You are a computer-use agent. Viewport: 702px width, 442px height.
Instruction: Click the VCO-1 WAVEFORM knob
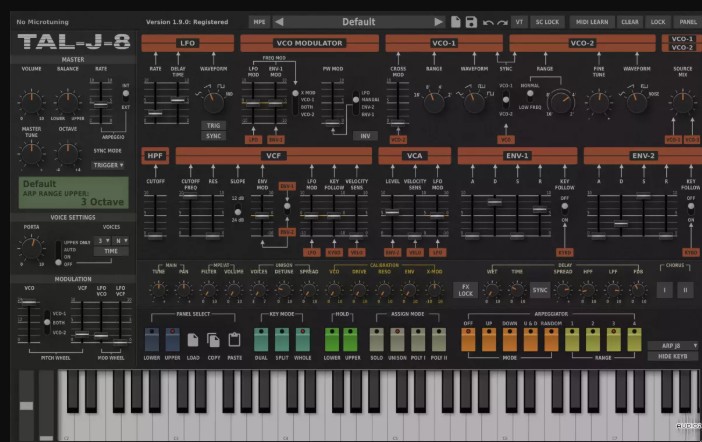(474, 103)
